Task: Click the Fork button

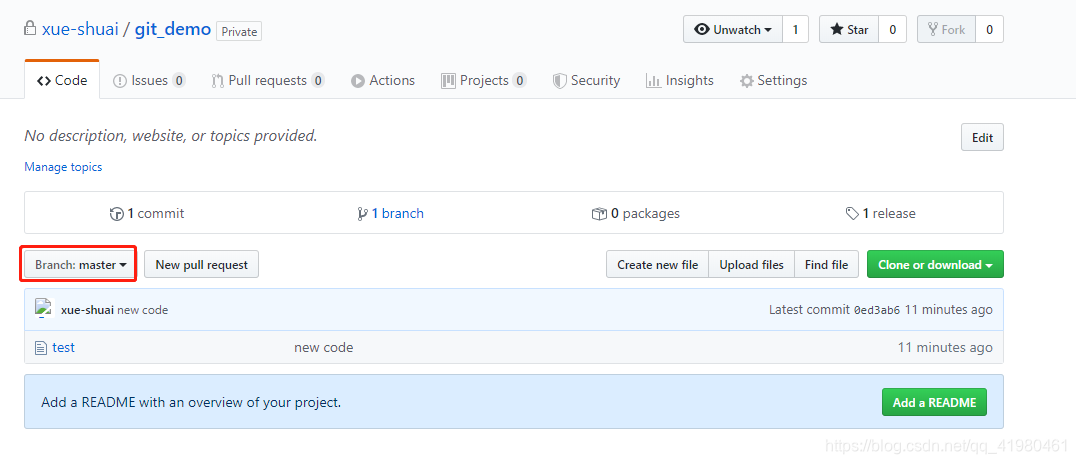Action: 946,30
